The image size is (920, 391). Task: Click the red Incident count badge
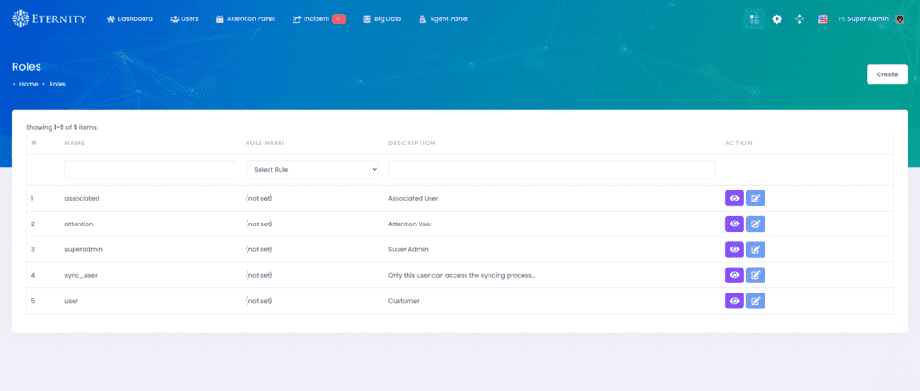coord(339,19)
